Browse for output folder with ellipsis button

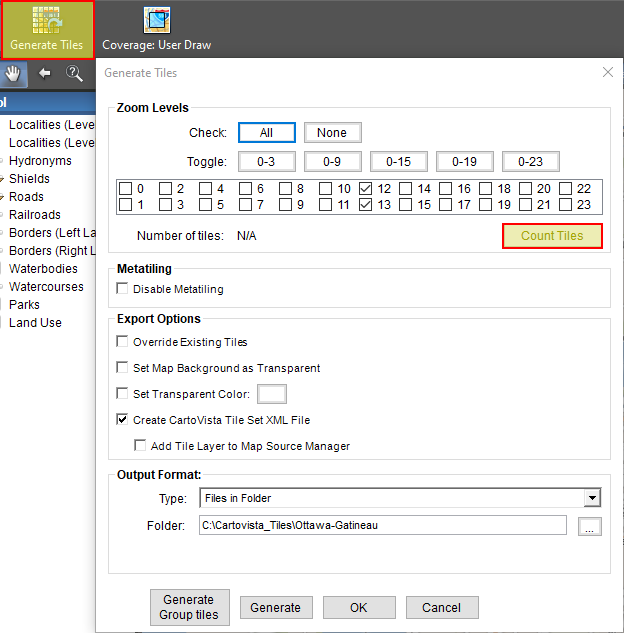[590, 526]
